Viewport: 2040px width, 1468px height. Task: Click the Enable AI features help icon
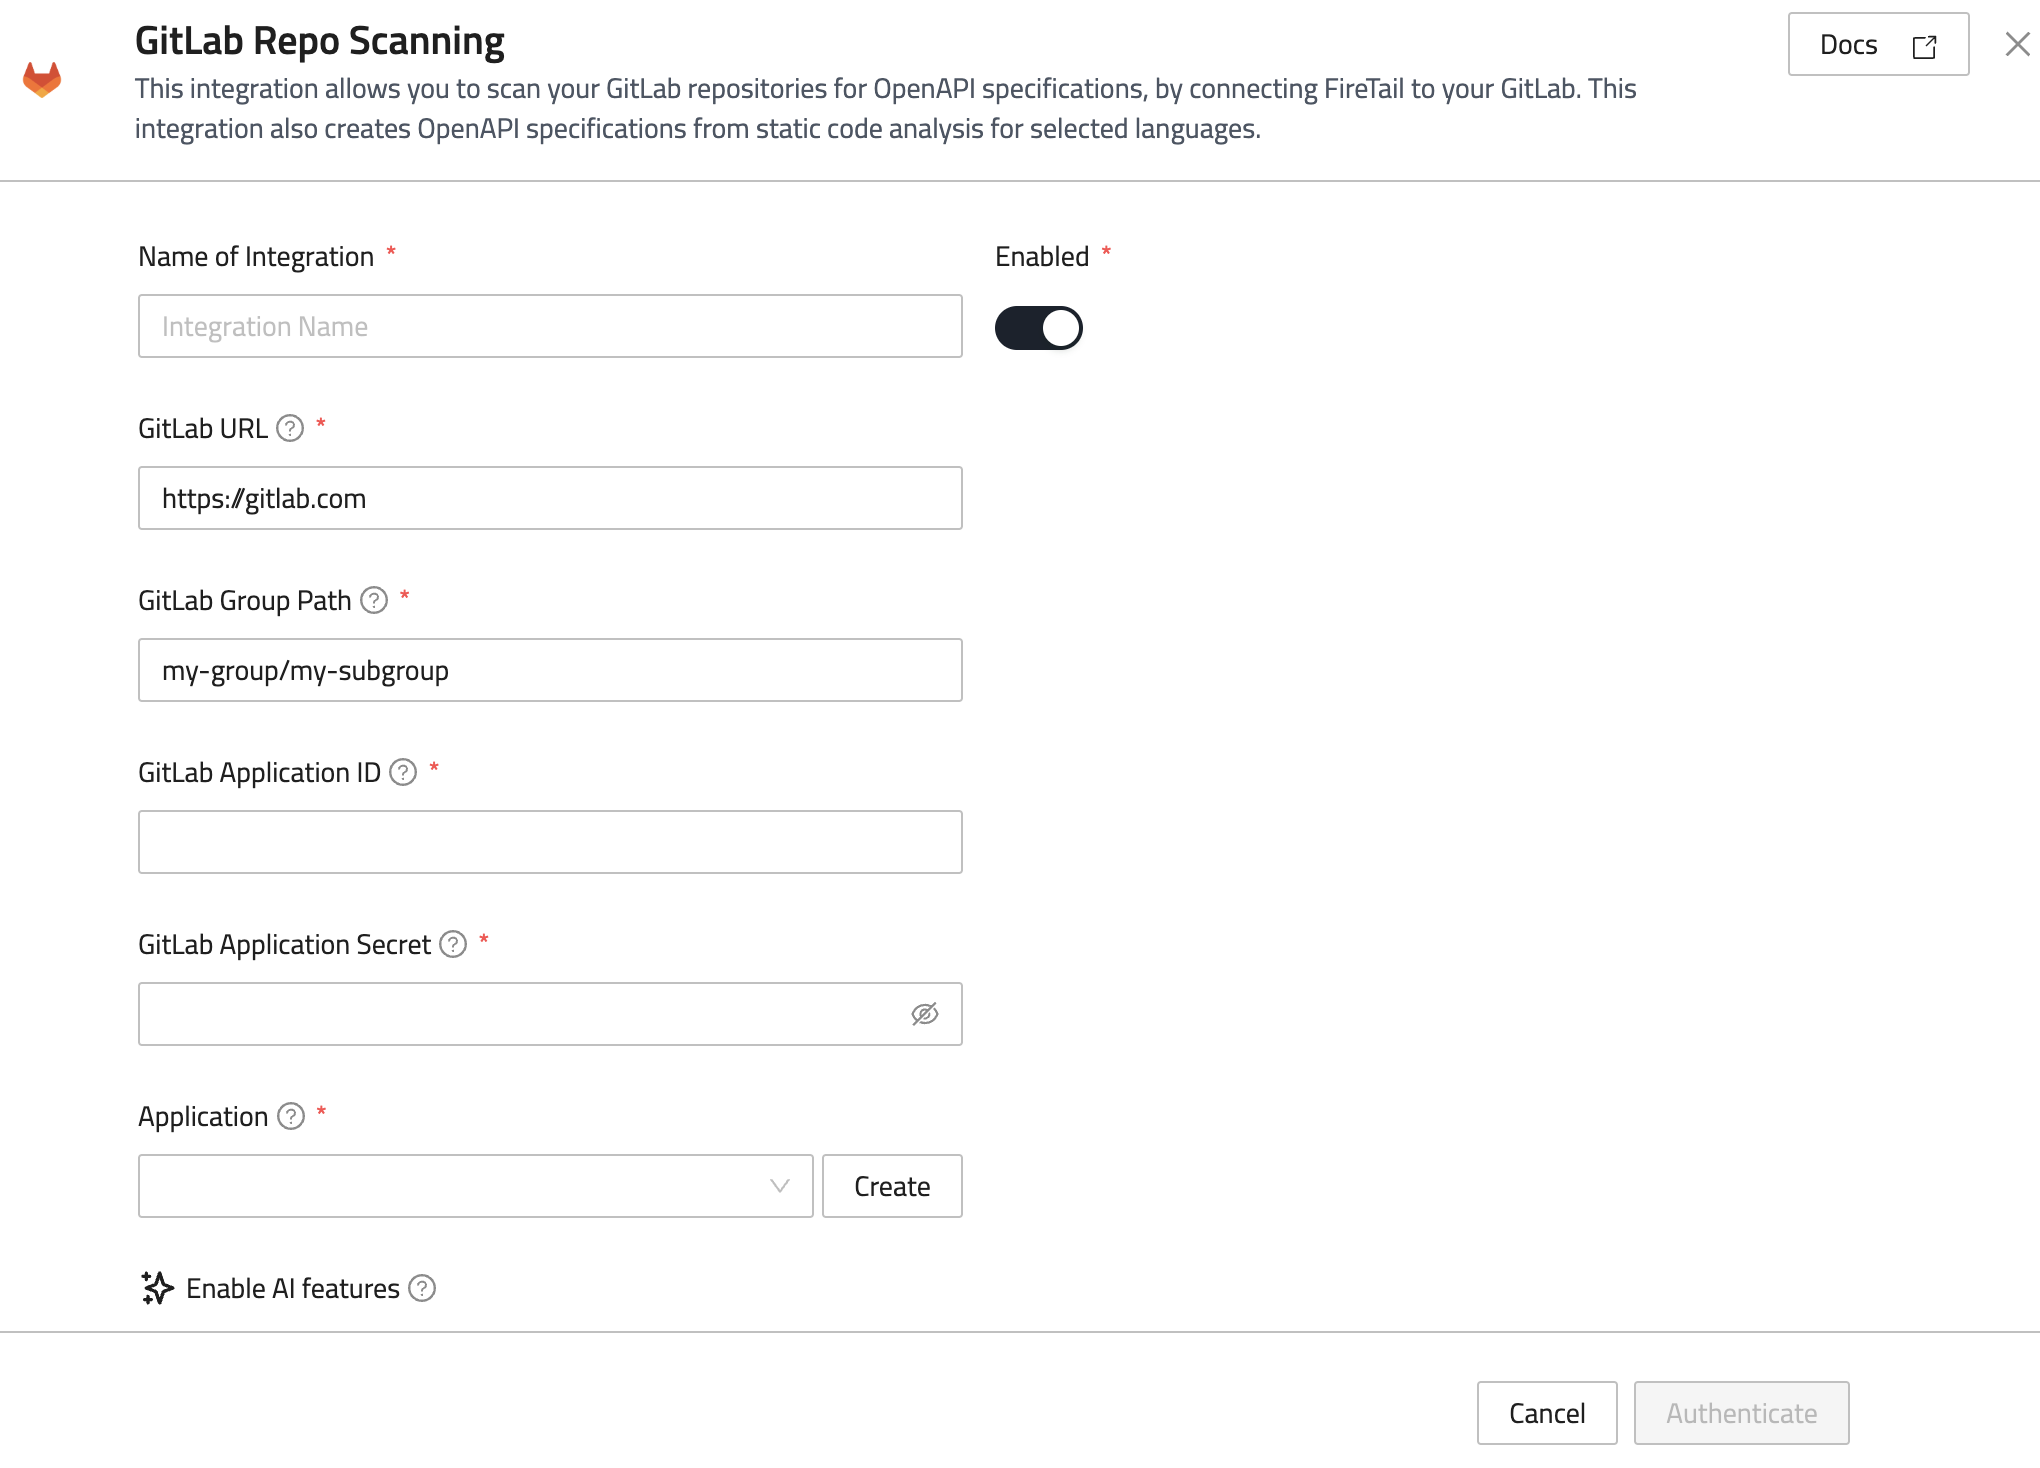[x=422, y=1289]
